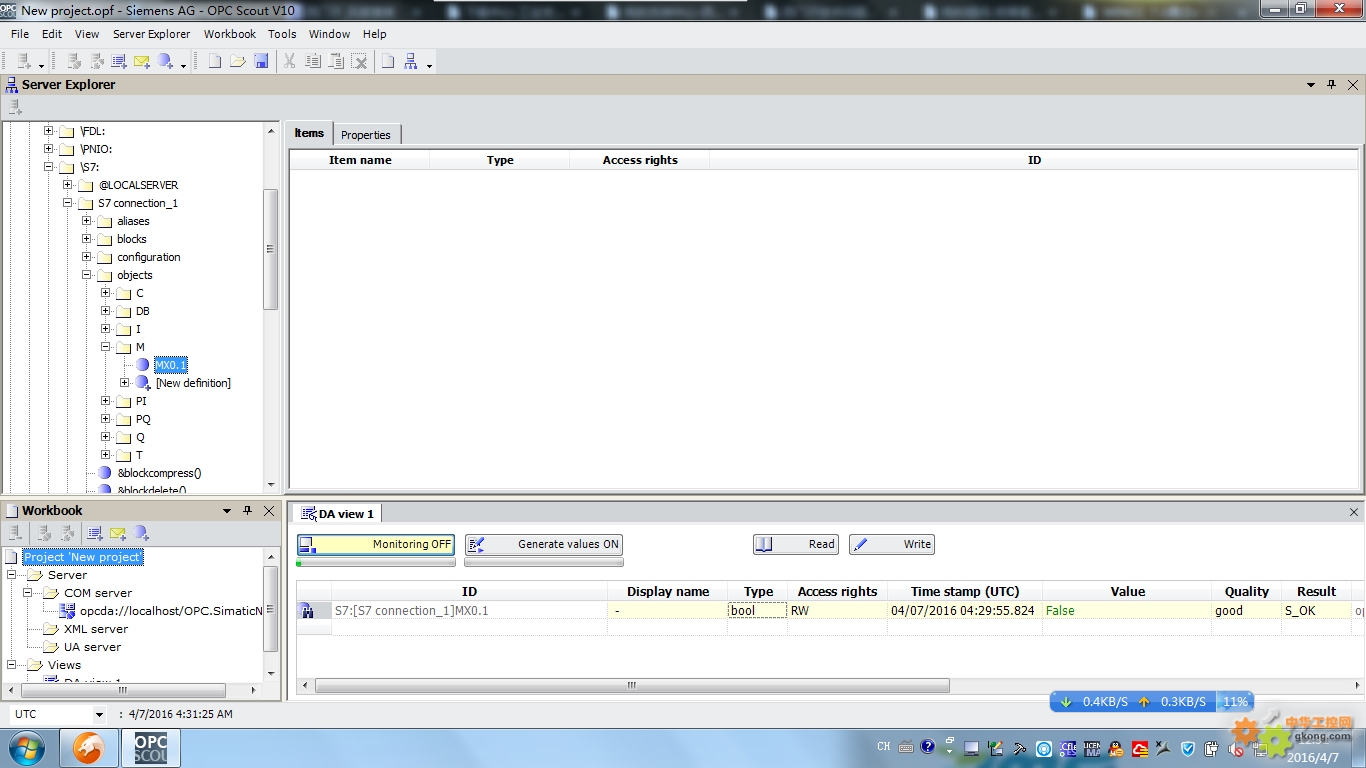Expand the \PNIO: tree node
The height and width of the screenshot is (768, 1366).
tap(48, 149)
